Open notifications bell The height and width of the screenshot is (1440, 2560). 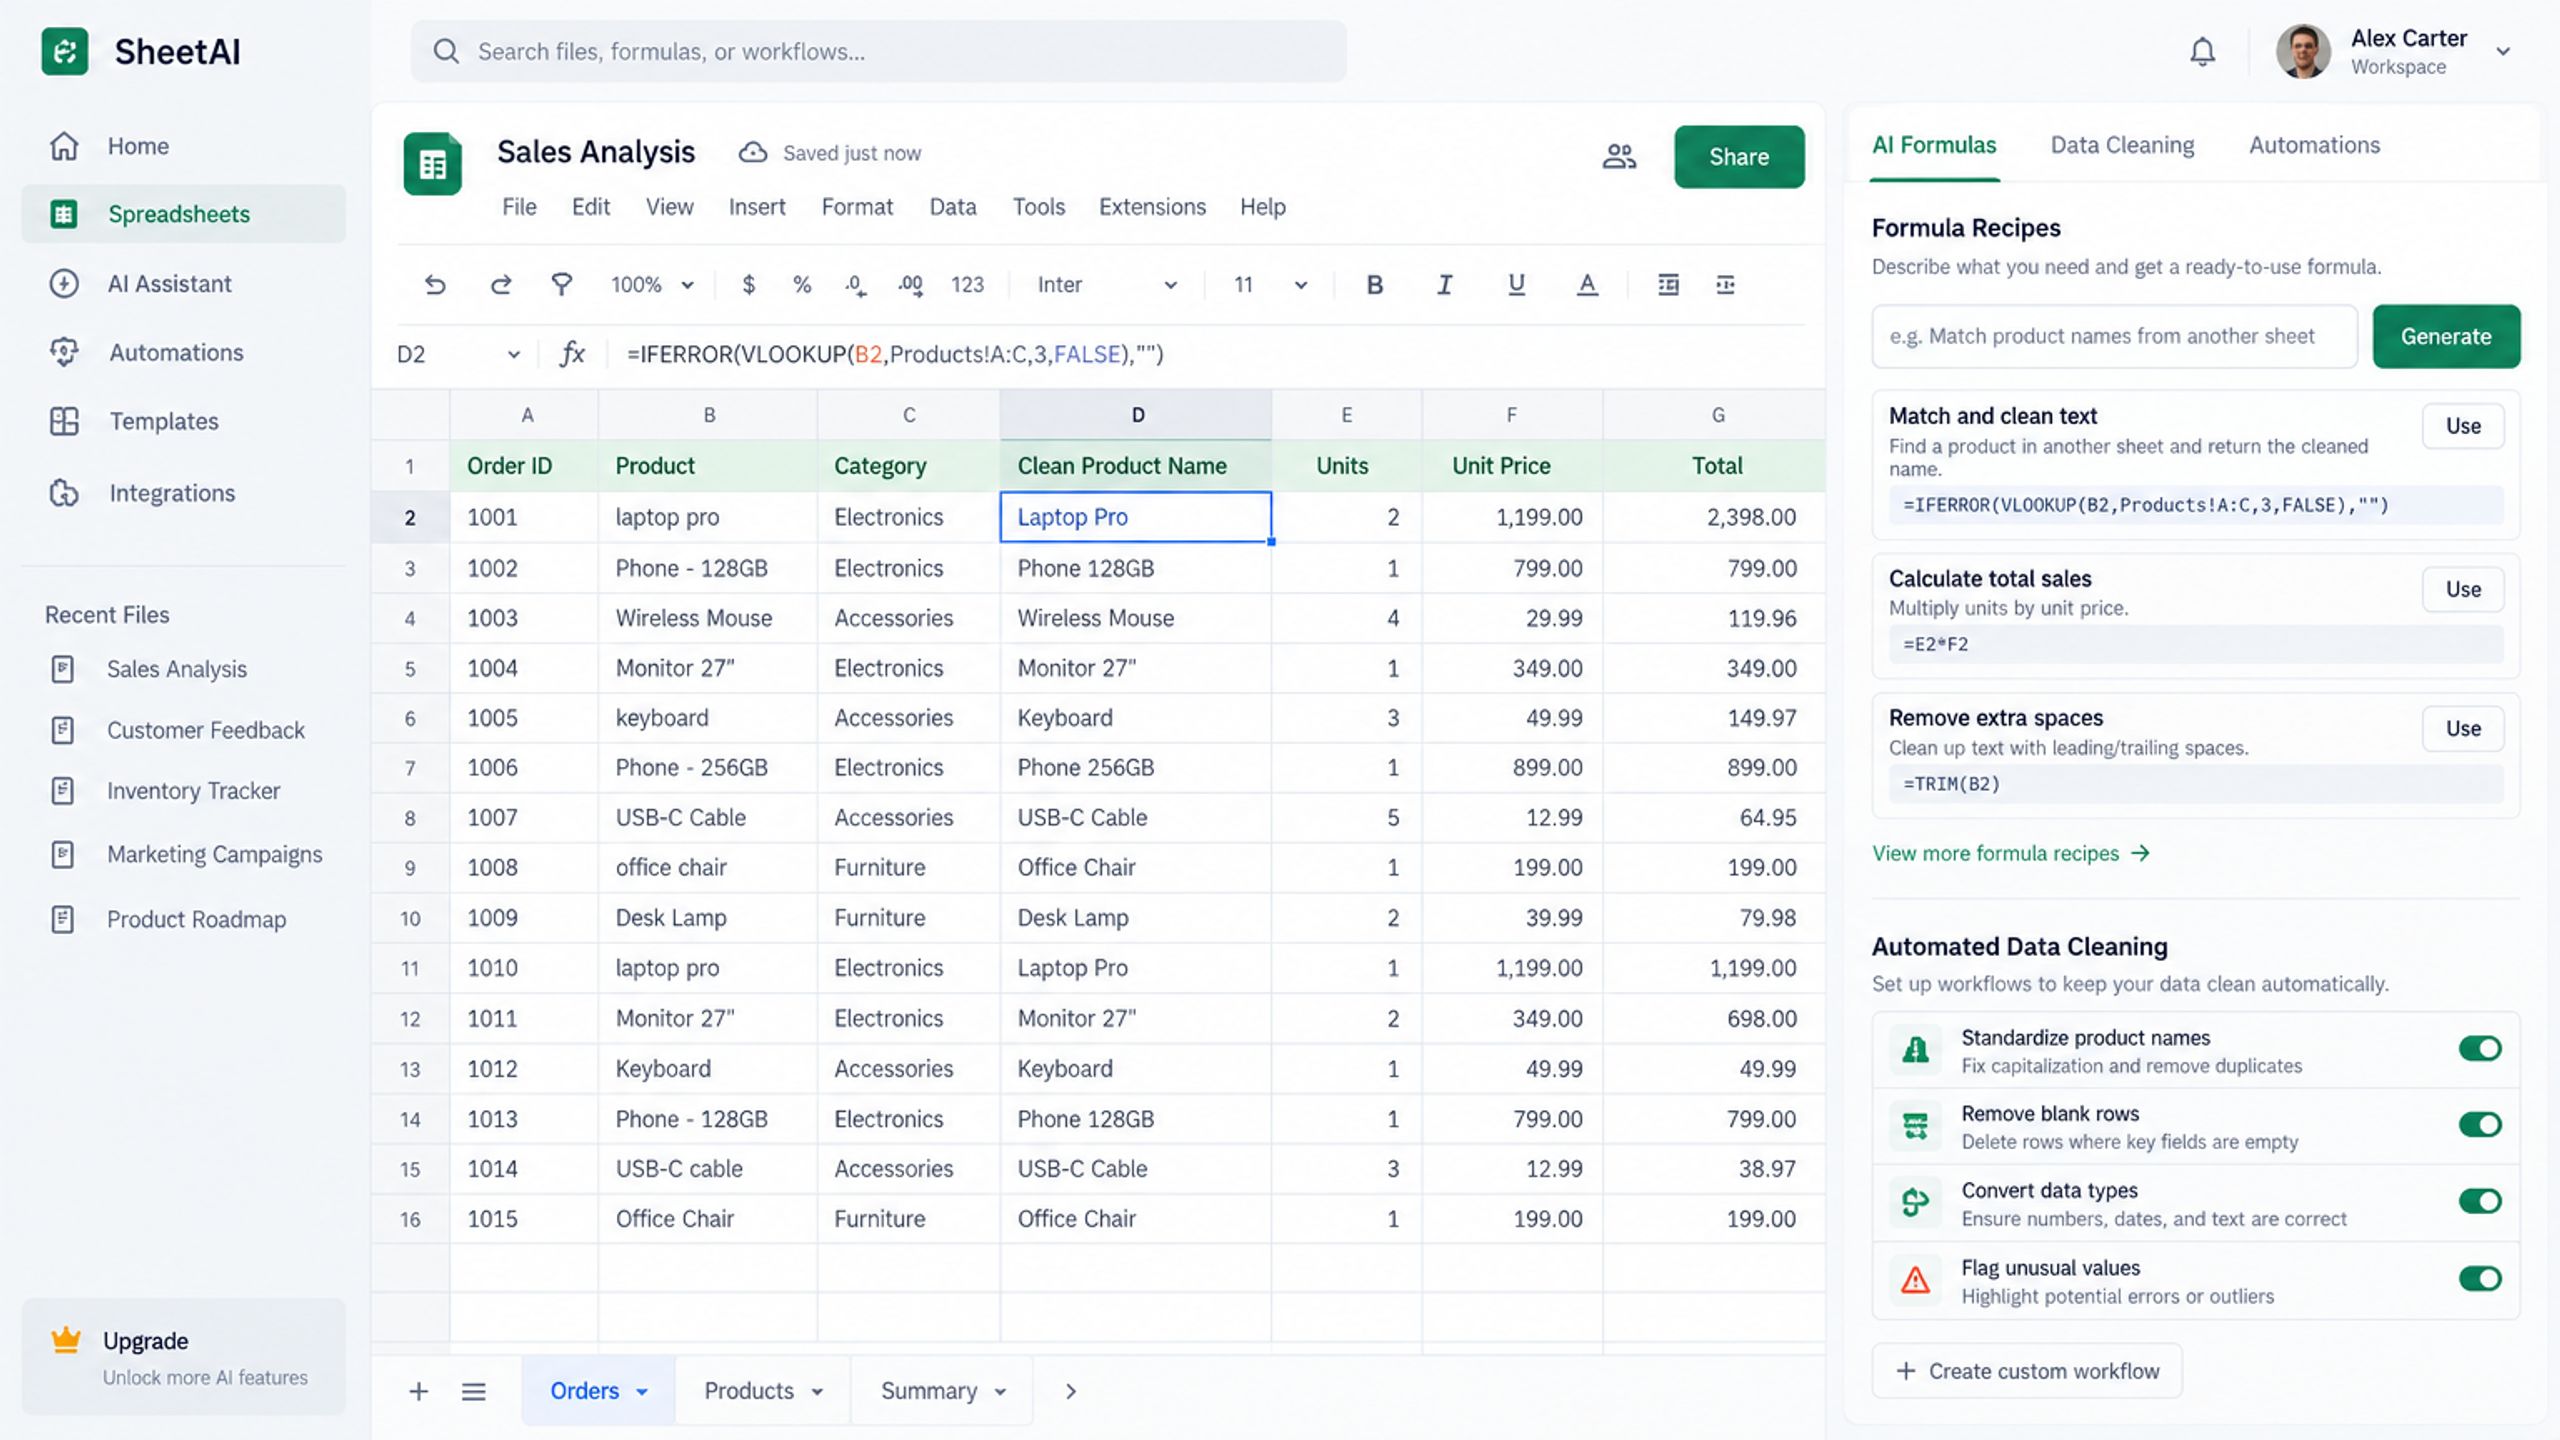point(2202,52)
